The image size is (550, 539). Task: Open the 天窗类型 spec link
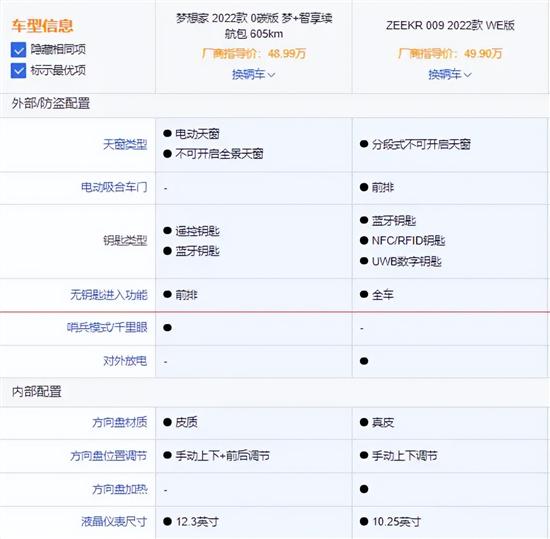125,144
